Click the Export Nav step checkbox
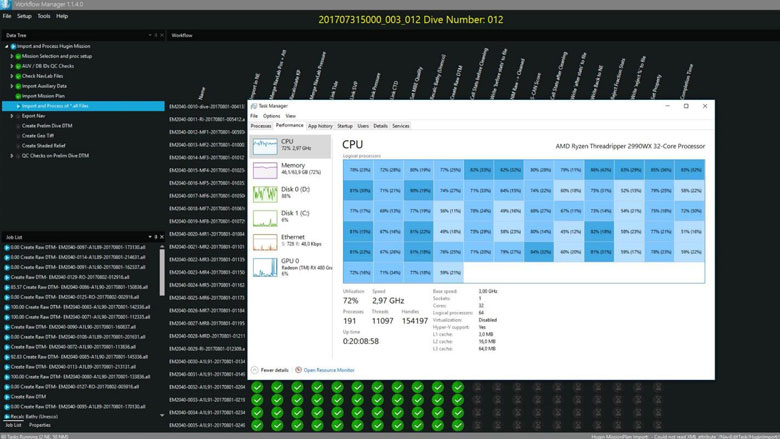Viewport: 780px width, 439px height. point(17,116)
